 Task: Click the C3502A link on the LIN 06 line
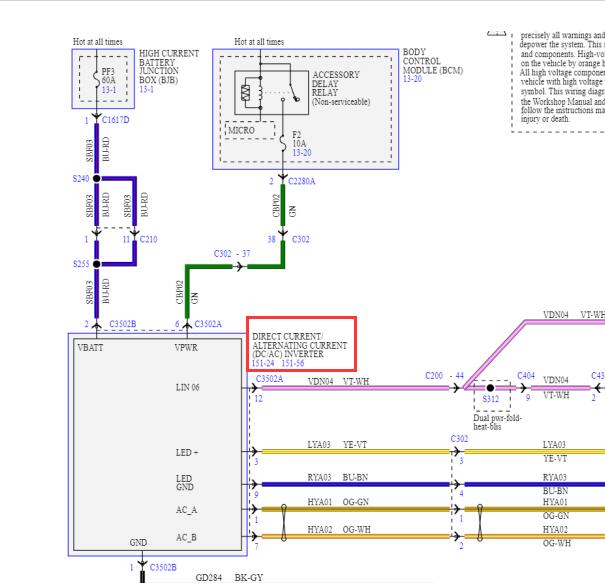269,379
